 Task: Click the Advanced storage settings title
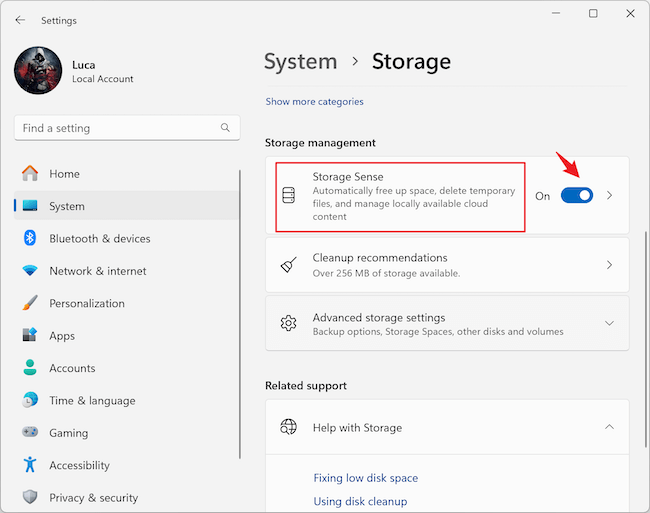point(379,317)
